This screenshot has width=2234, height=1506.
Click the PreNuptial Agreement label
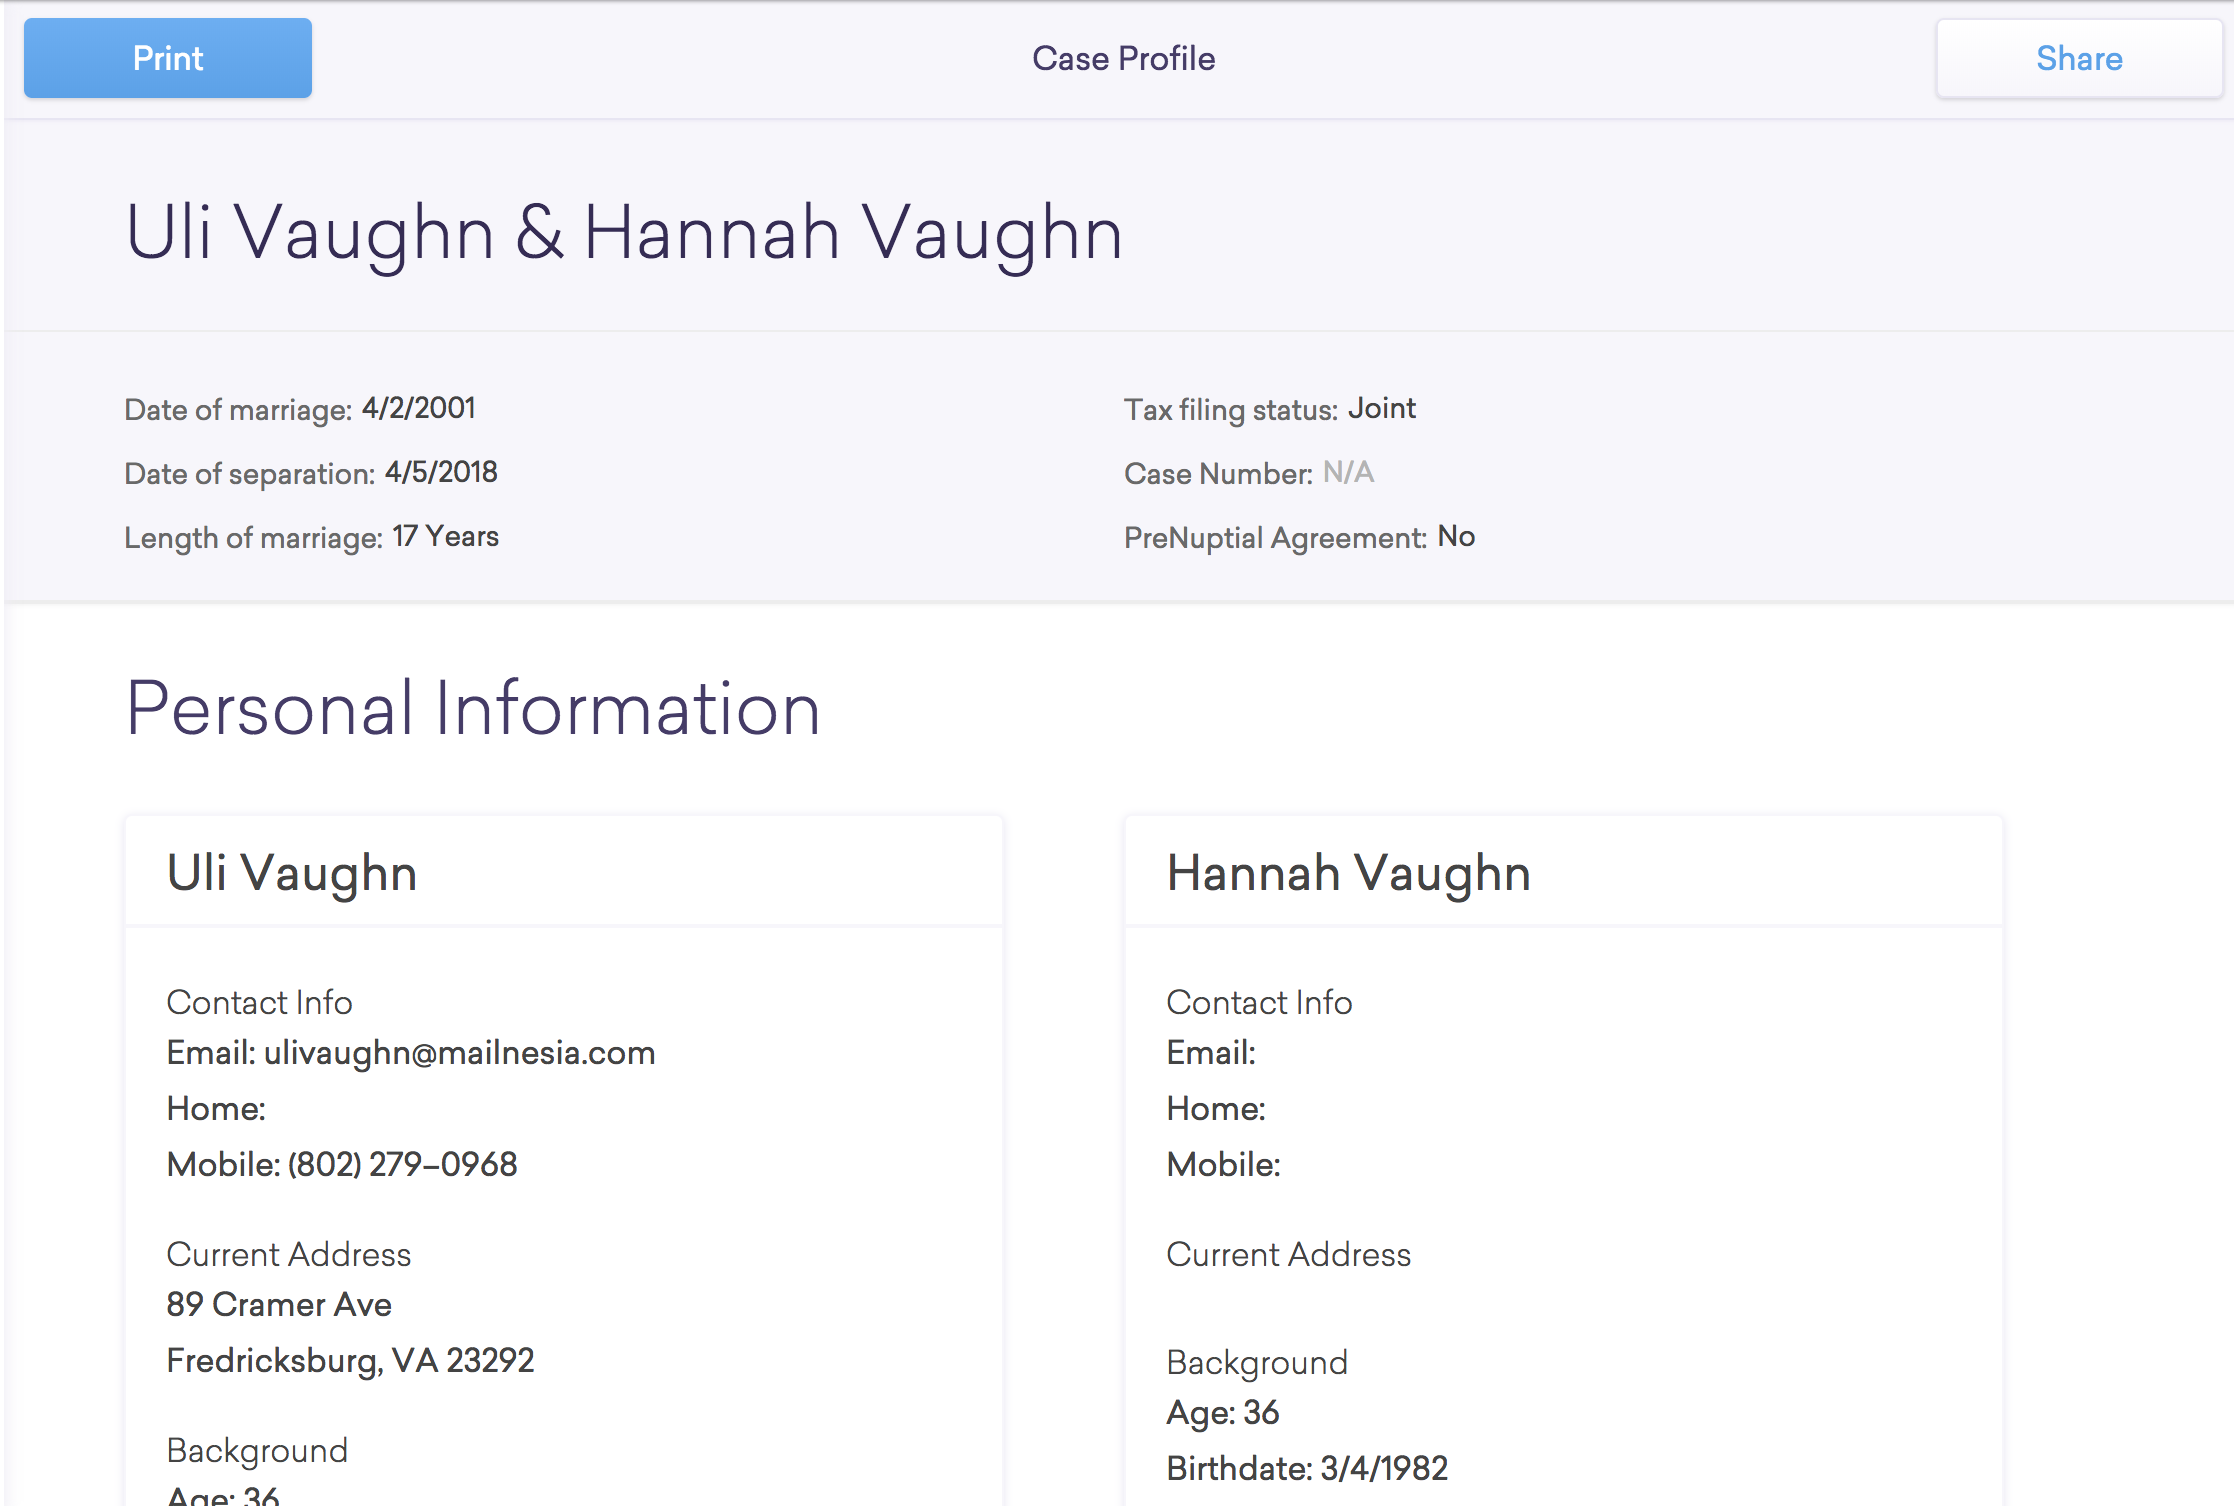(1275, 538)
